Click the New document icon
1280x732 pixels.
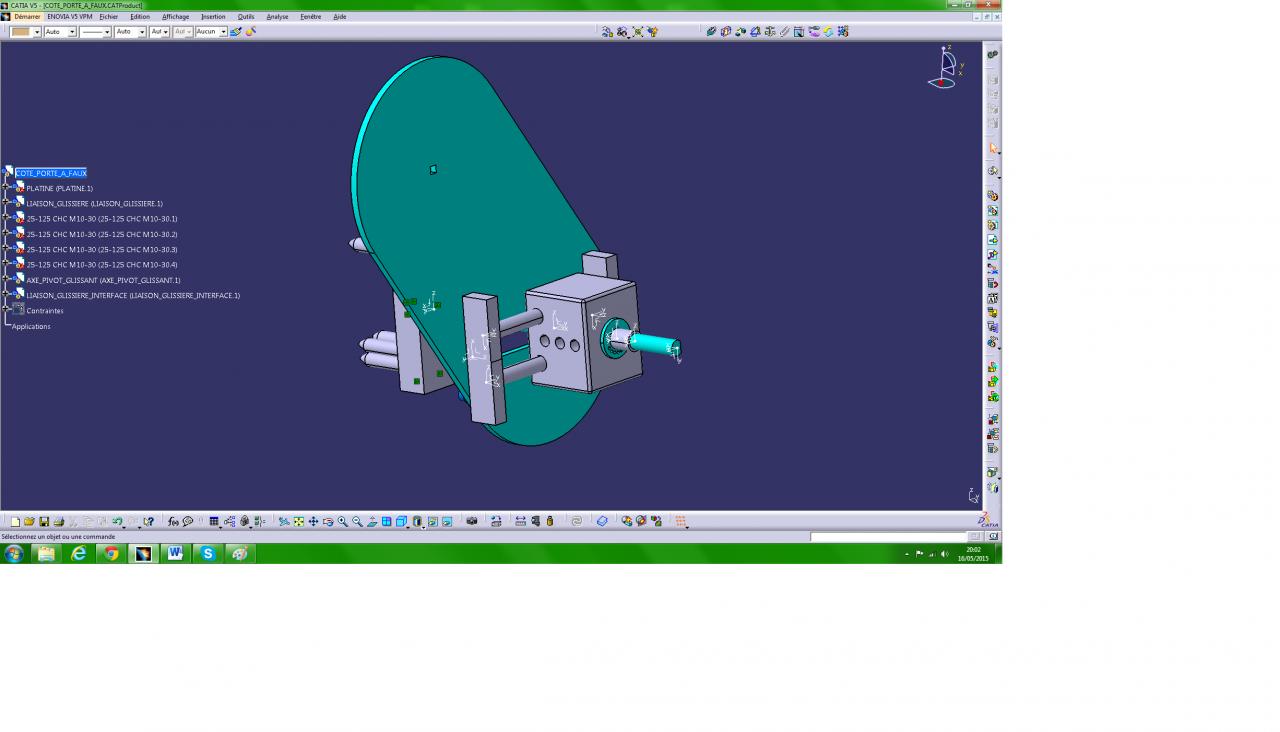15,521
